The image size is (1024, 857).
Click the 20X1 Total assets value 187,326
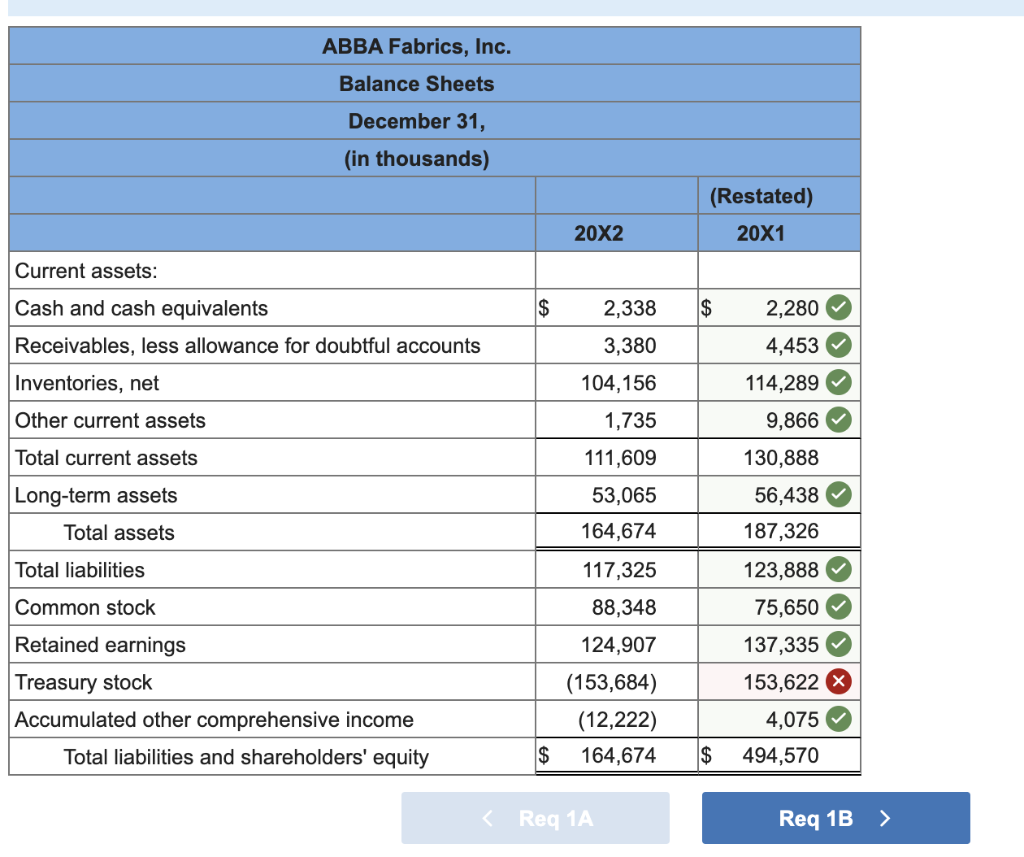[781, 531]
